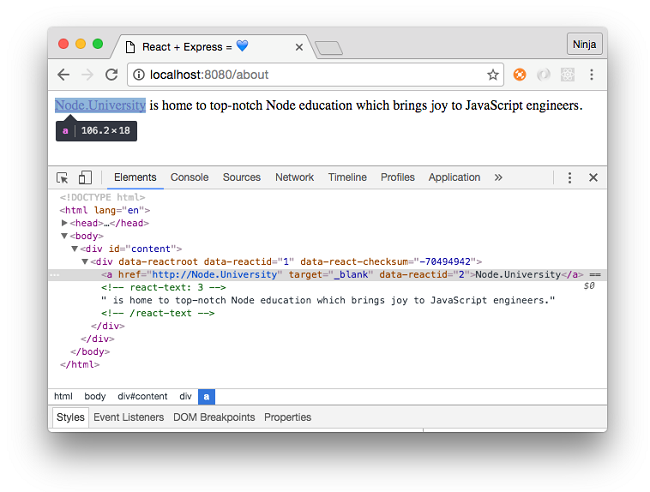Image resolution: width=650 pixels, height=492 pixels.
Task: Click the body breadcrumb
Action: click(95, 397)
